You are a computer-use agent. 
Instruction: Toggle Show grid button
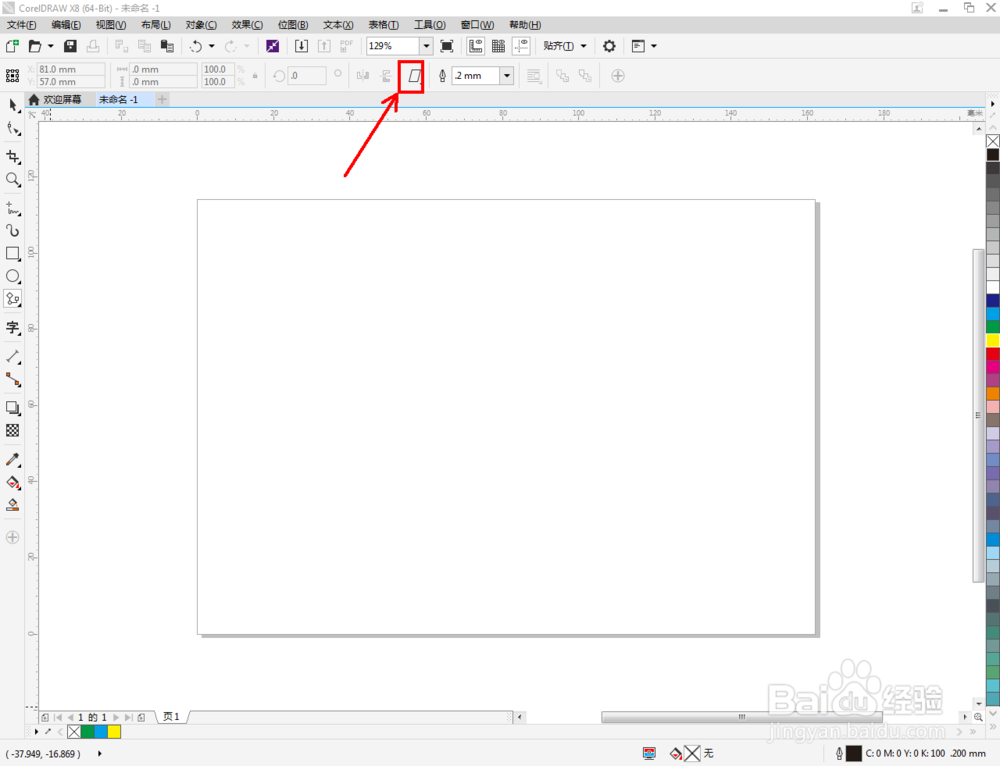499,46
